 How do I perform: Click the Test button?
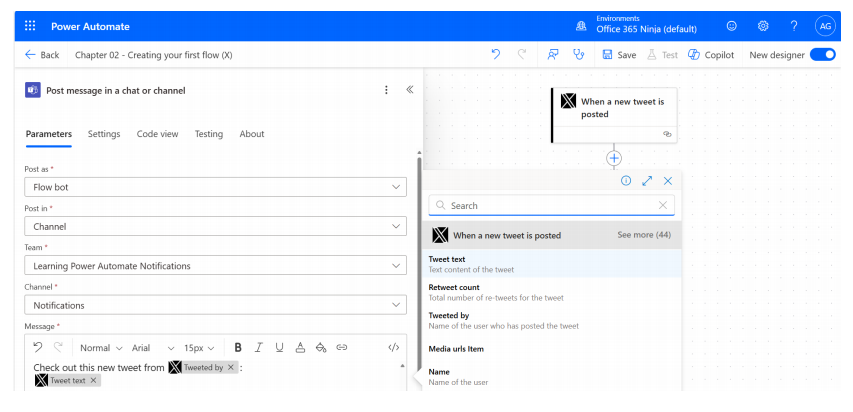pyautogui.click(x=662, y=54)
